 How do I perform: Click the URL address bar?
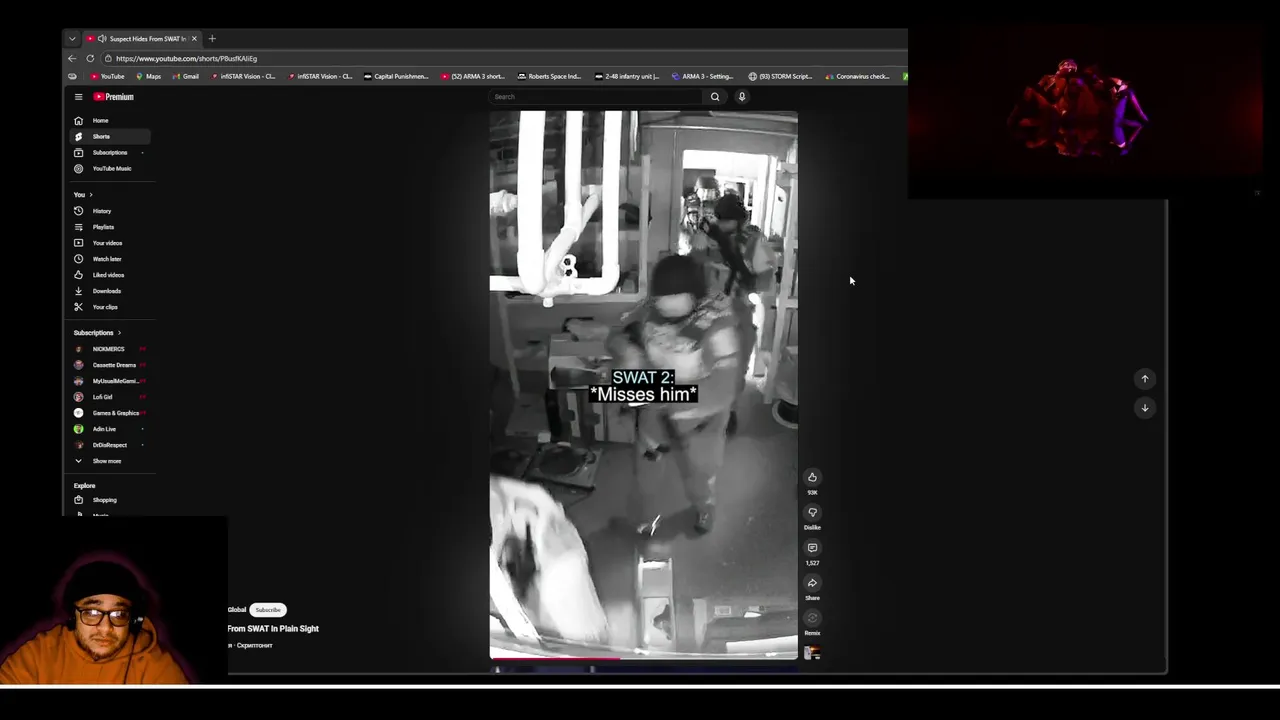(x=505, y=58)
